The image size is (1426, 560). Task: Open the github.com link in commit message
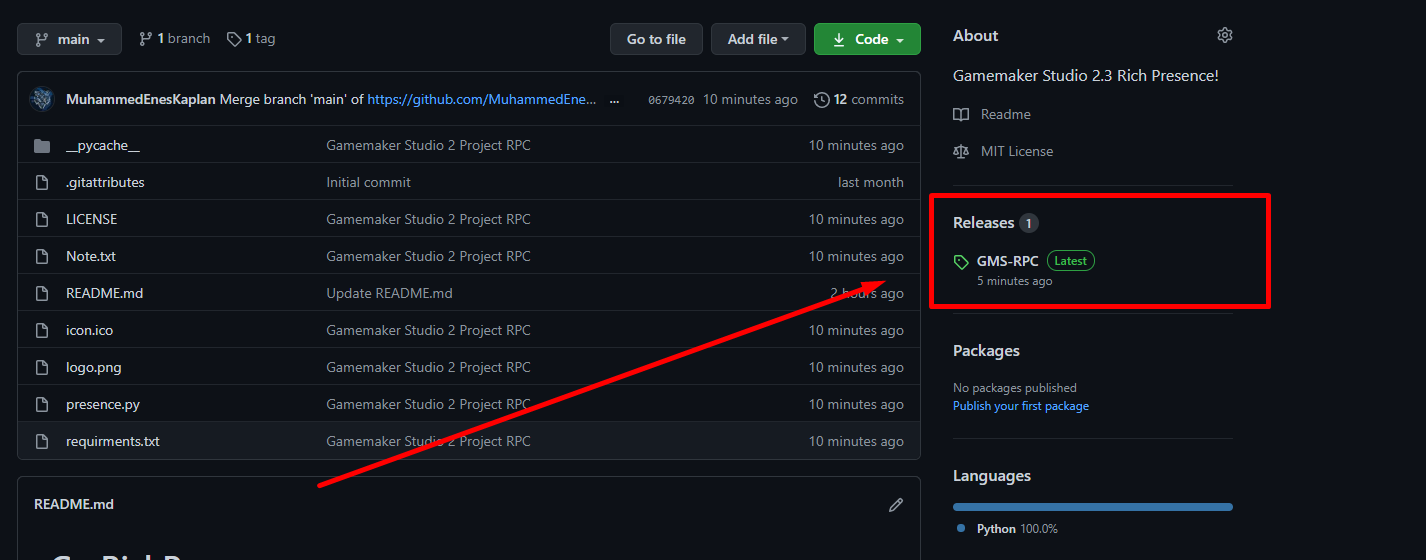[482, 99]
